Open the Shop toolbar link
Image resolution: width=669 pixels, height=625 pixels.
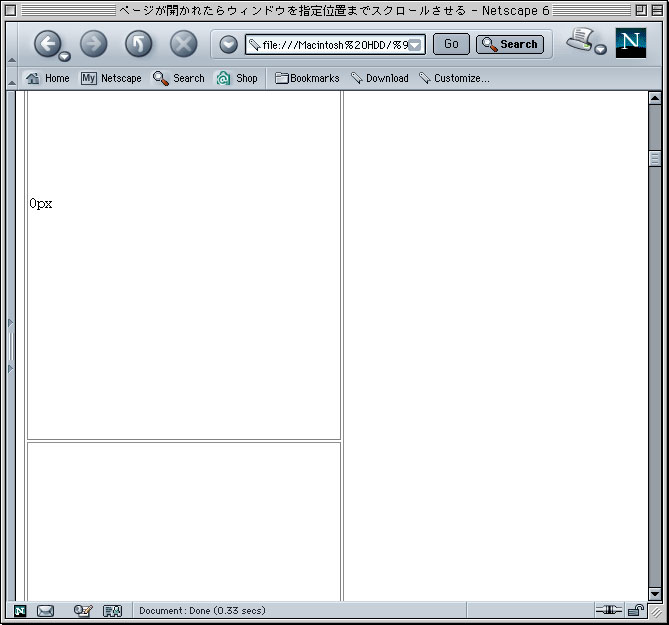click(237, 78)
